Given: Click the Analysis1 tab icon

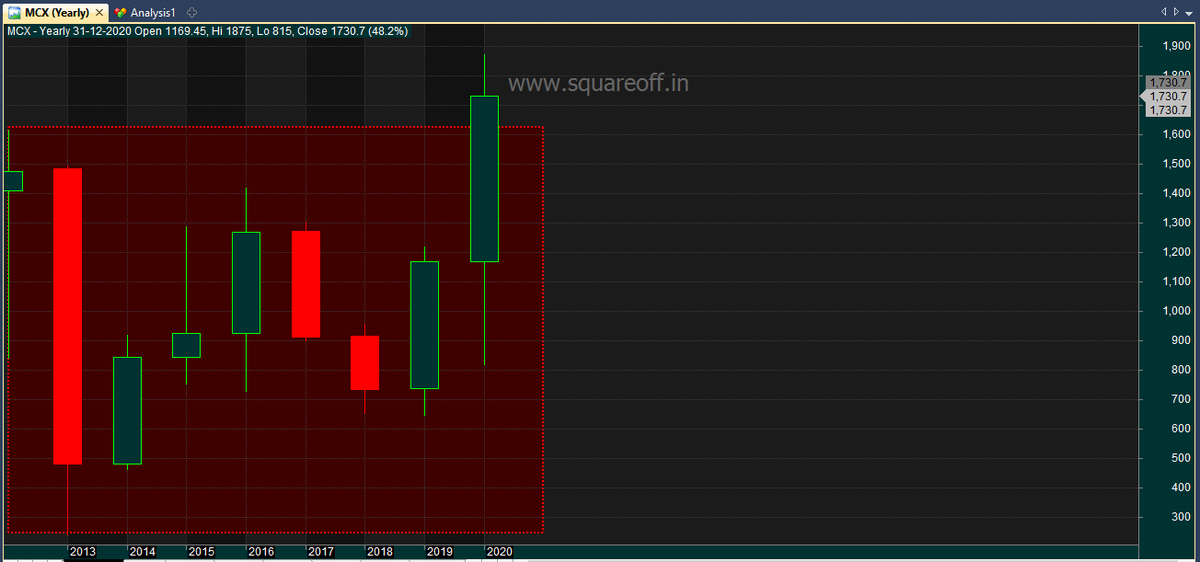Looking at the screenshot, I should 121,12.
